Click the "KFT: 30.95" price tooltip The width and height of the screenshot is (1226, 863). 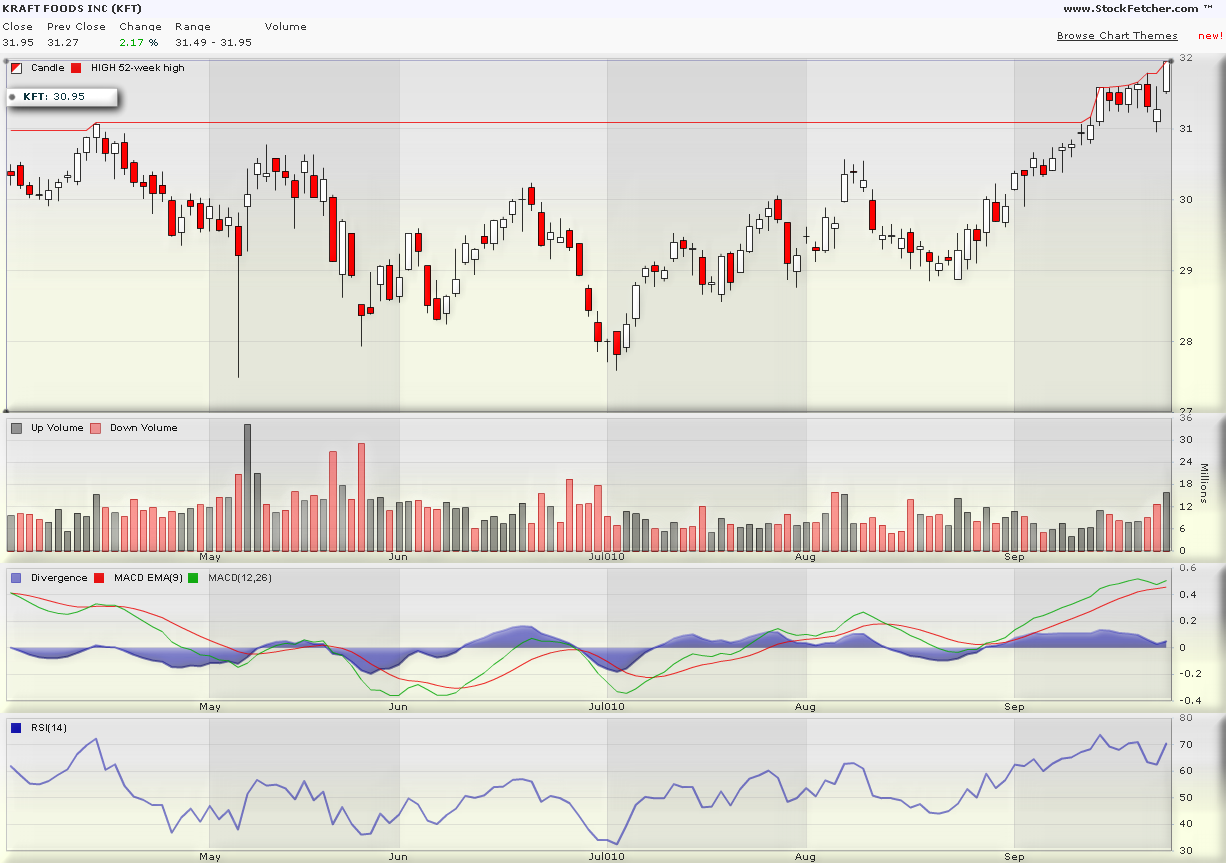[62, 97]
